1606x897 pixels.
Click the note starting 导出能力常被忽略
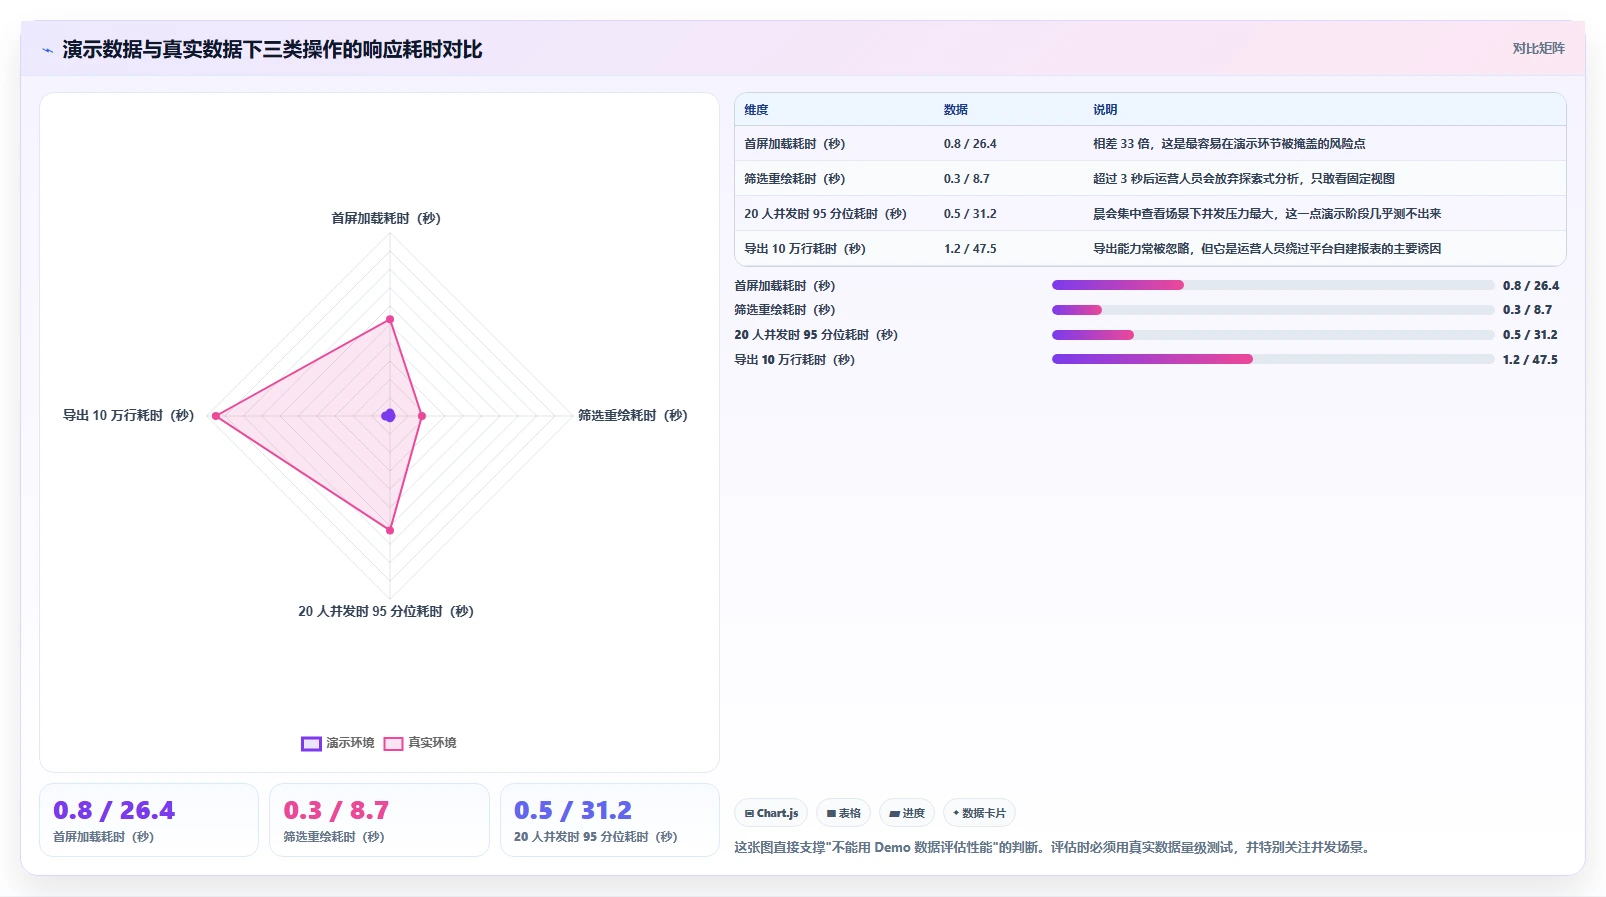click(1267, 249)
